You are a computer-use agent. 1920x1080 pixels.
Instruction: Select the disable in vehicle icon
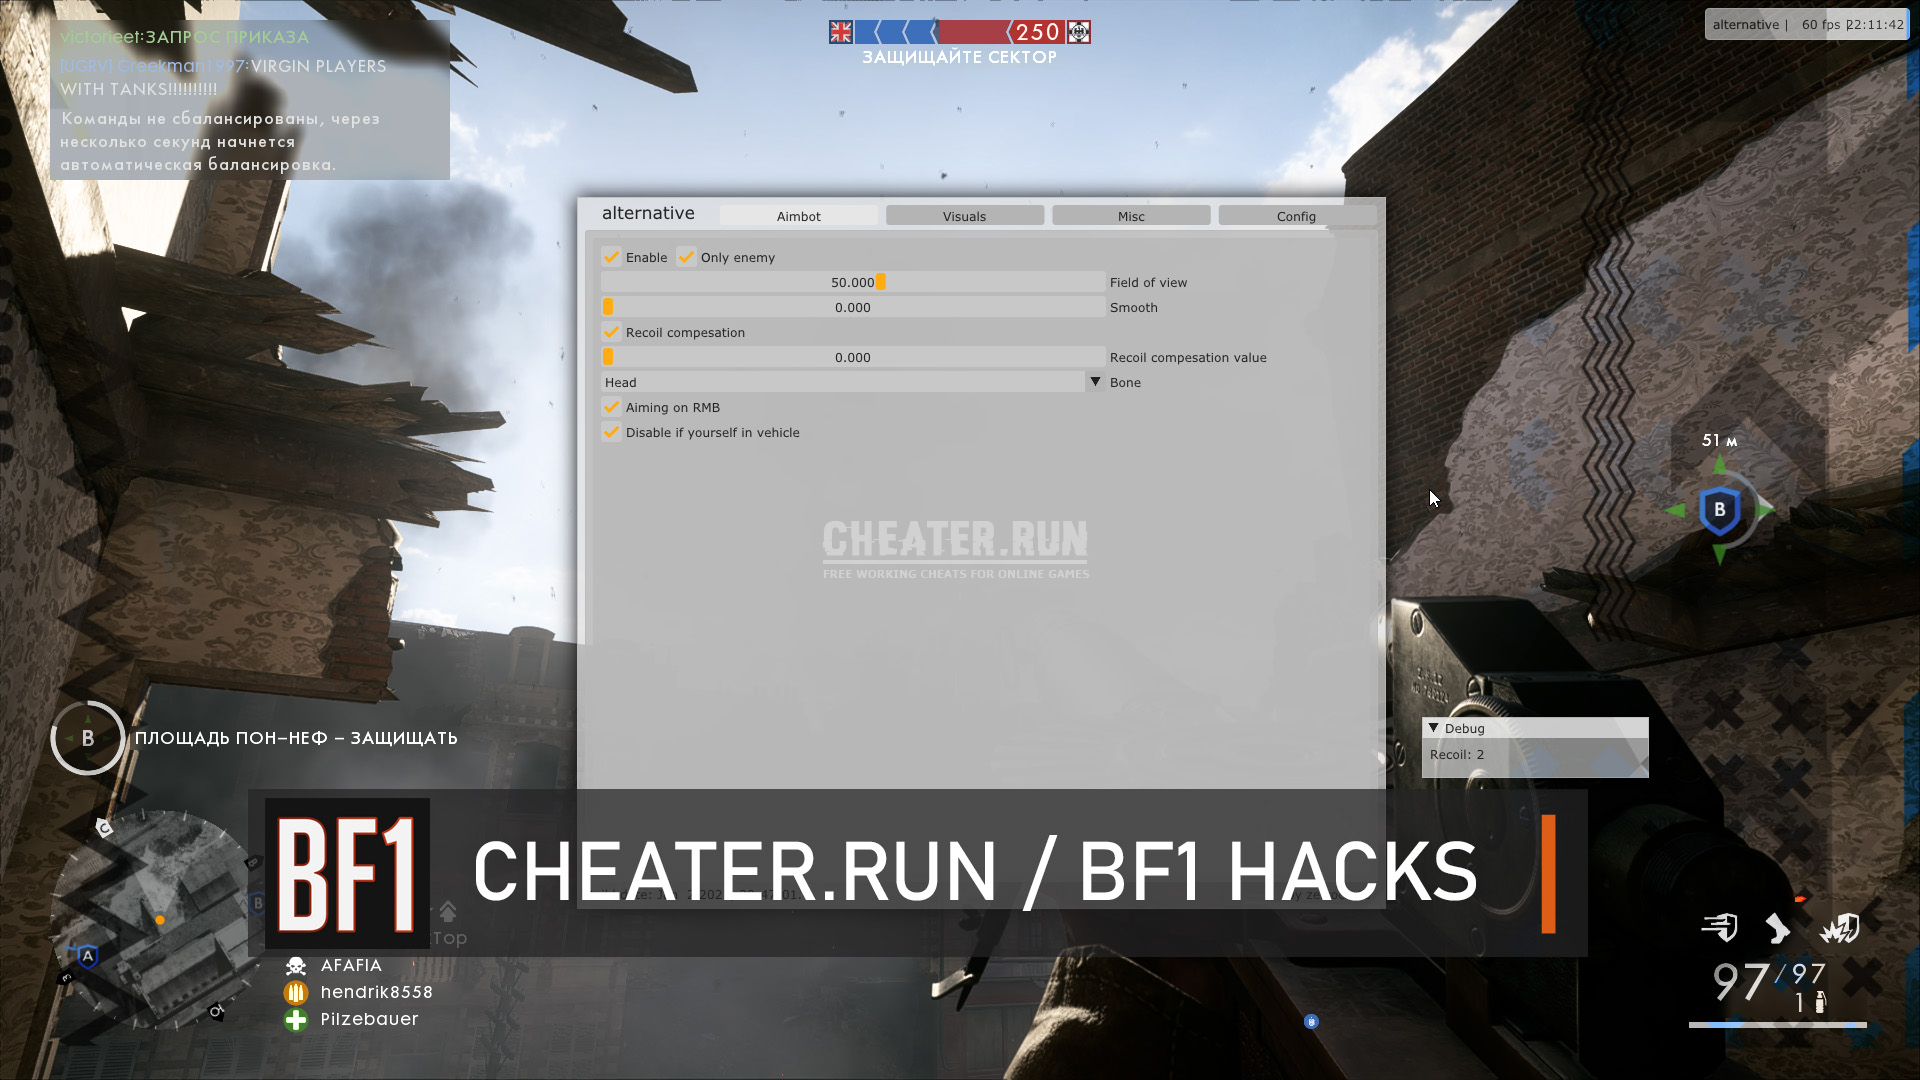[611, 431]
